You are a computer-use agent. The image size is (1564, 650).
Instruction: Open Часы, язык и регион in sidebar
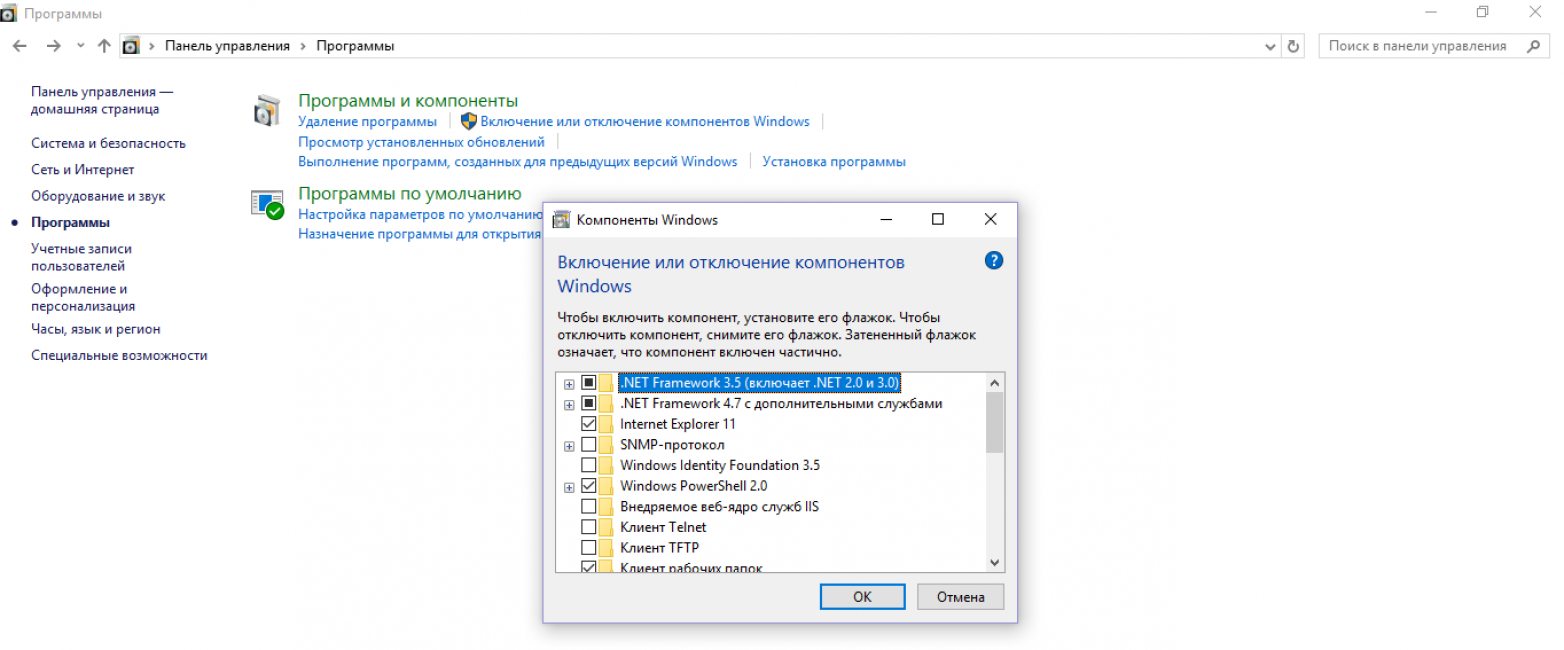pyautogui.click(x=95, y=329)
